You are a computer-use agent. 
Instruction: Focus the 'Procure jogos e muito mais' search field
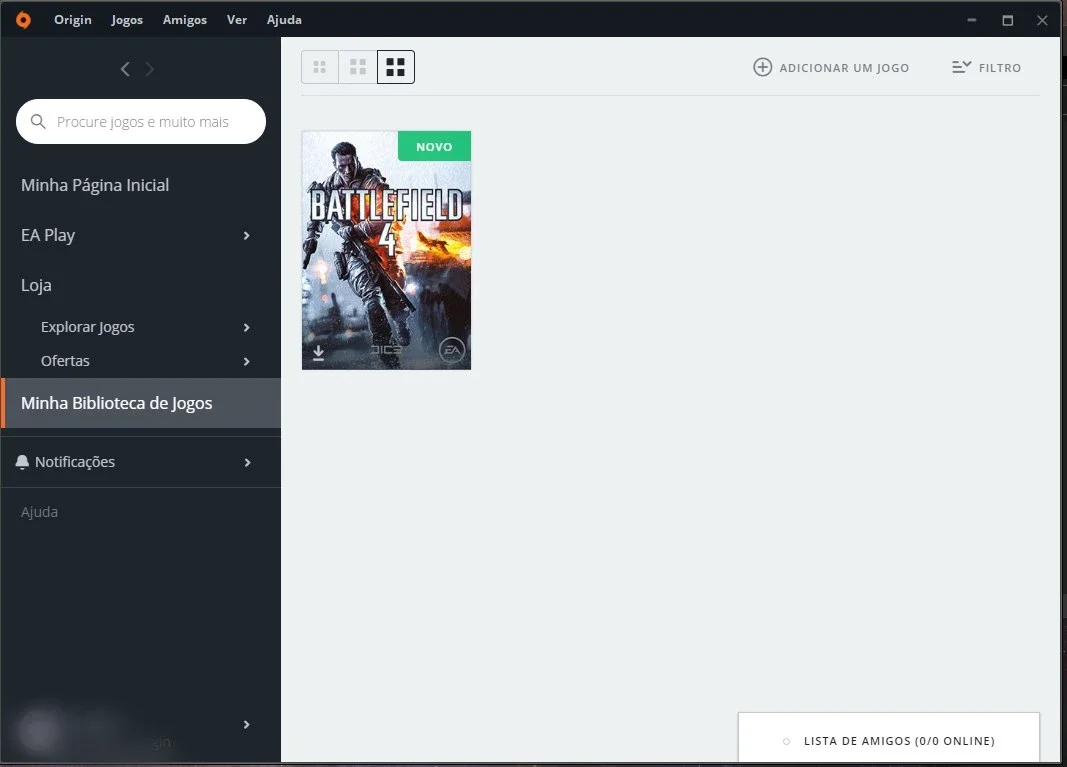141,121
